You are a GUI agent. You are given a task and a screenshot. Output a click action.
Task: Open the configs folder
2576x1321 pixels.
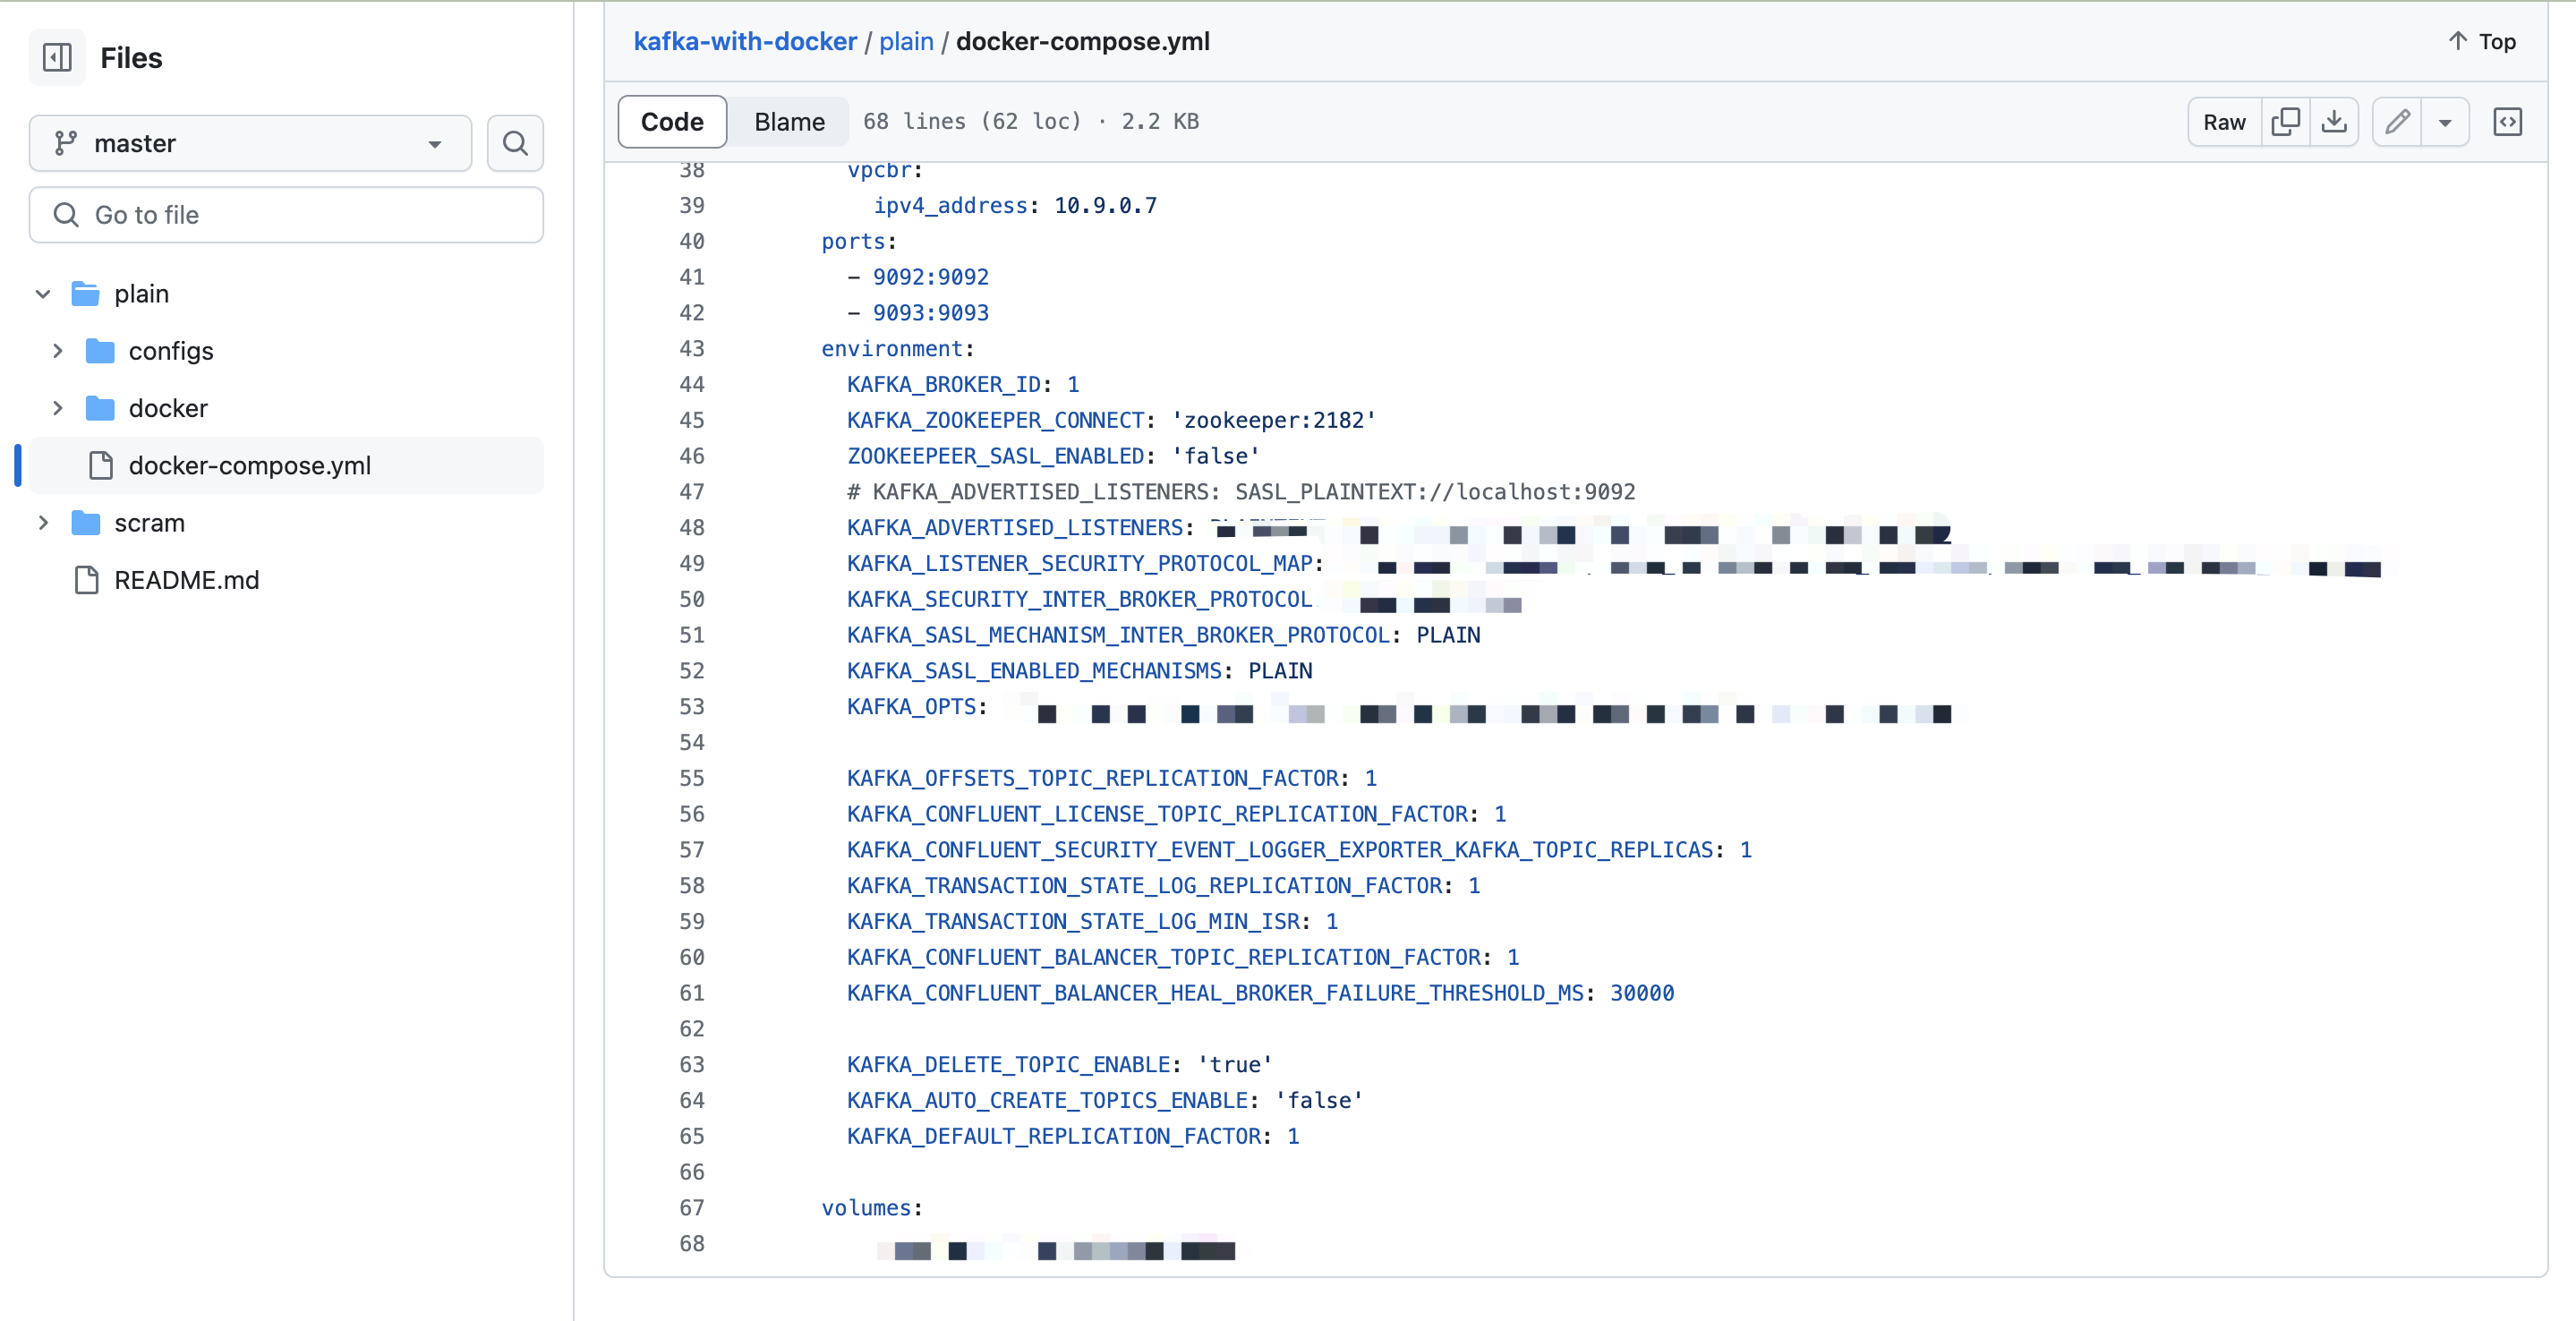171,351
